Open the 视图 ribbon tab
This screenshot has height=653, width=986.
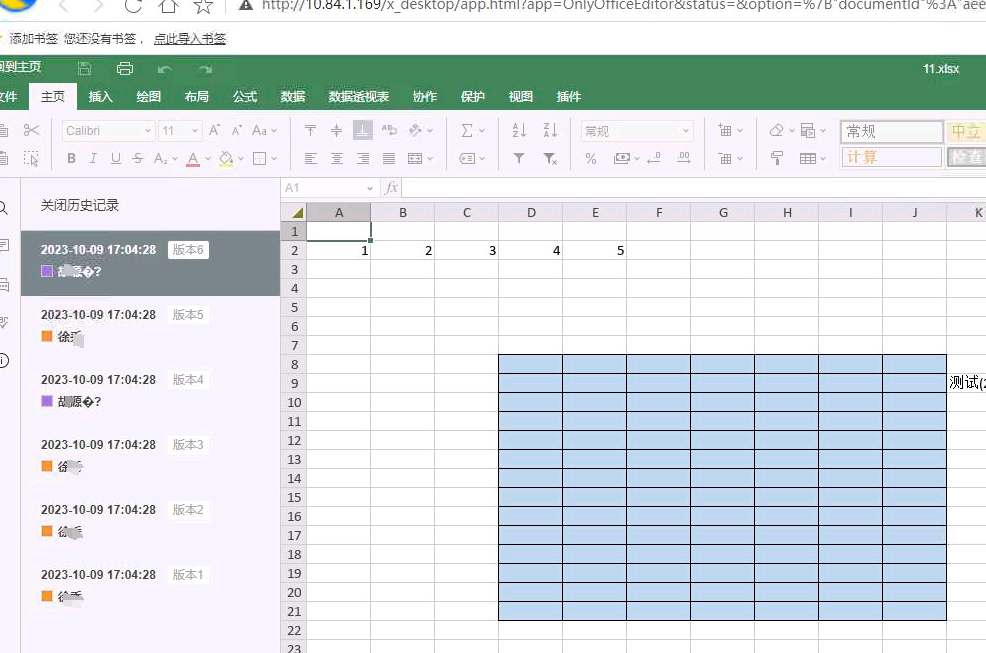tap(521, 96)
